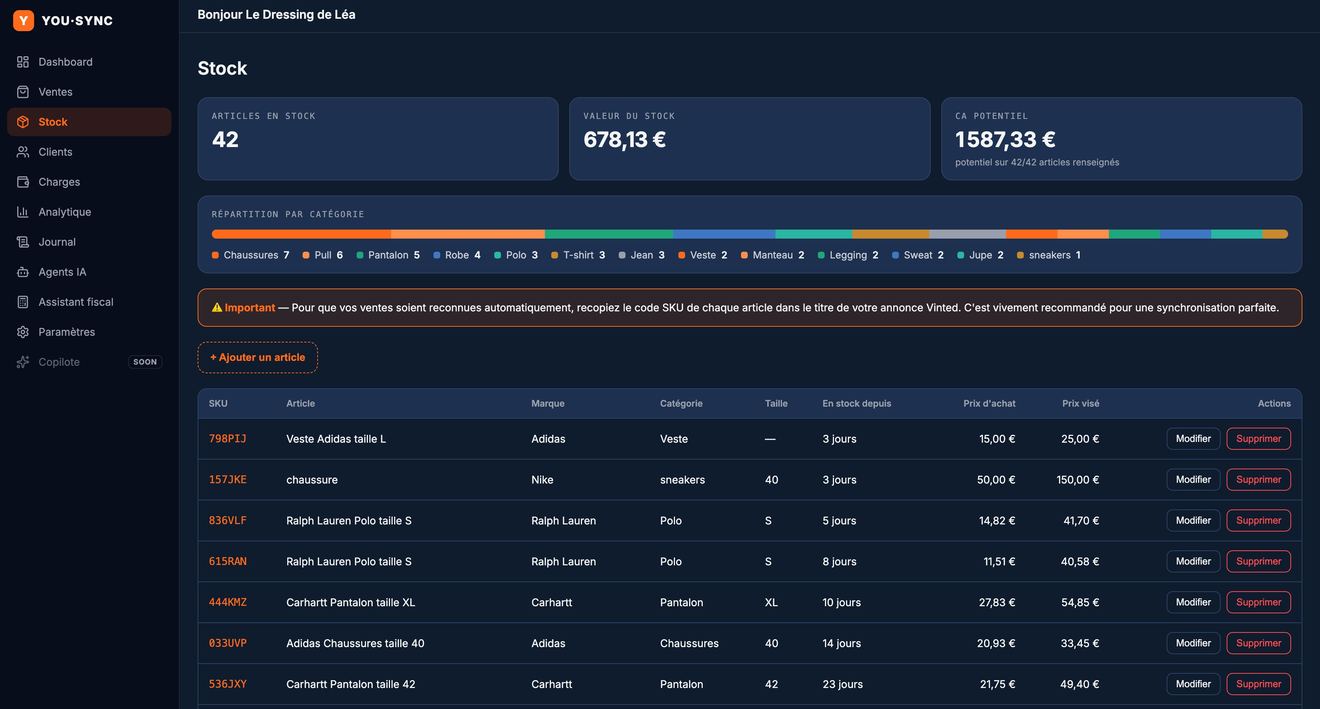Delete the Nike chaussure article
This screenshot has width=1320, height=709.
1258,480
